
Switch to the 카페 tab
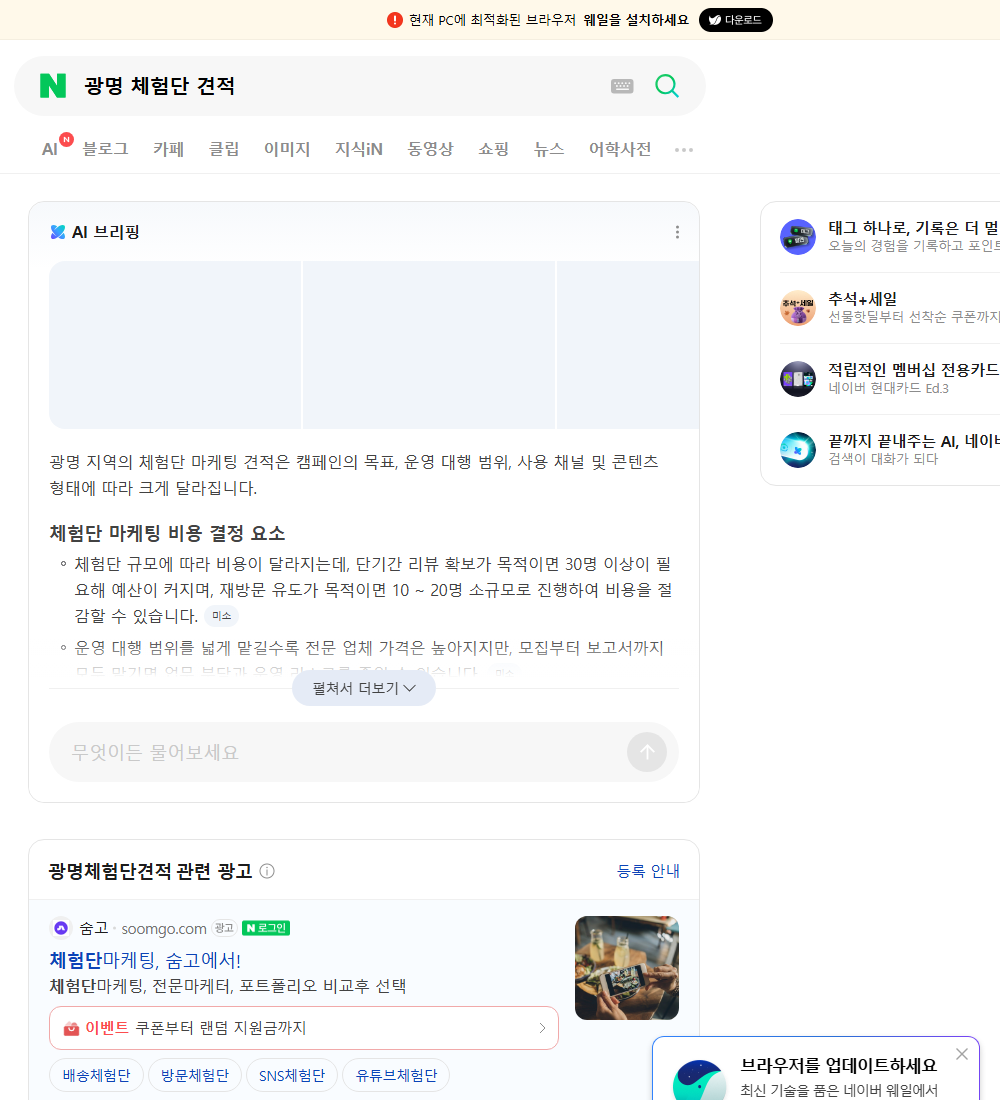pos(168,149)
